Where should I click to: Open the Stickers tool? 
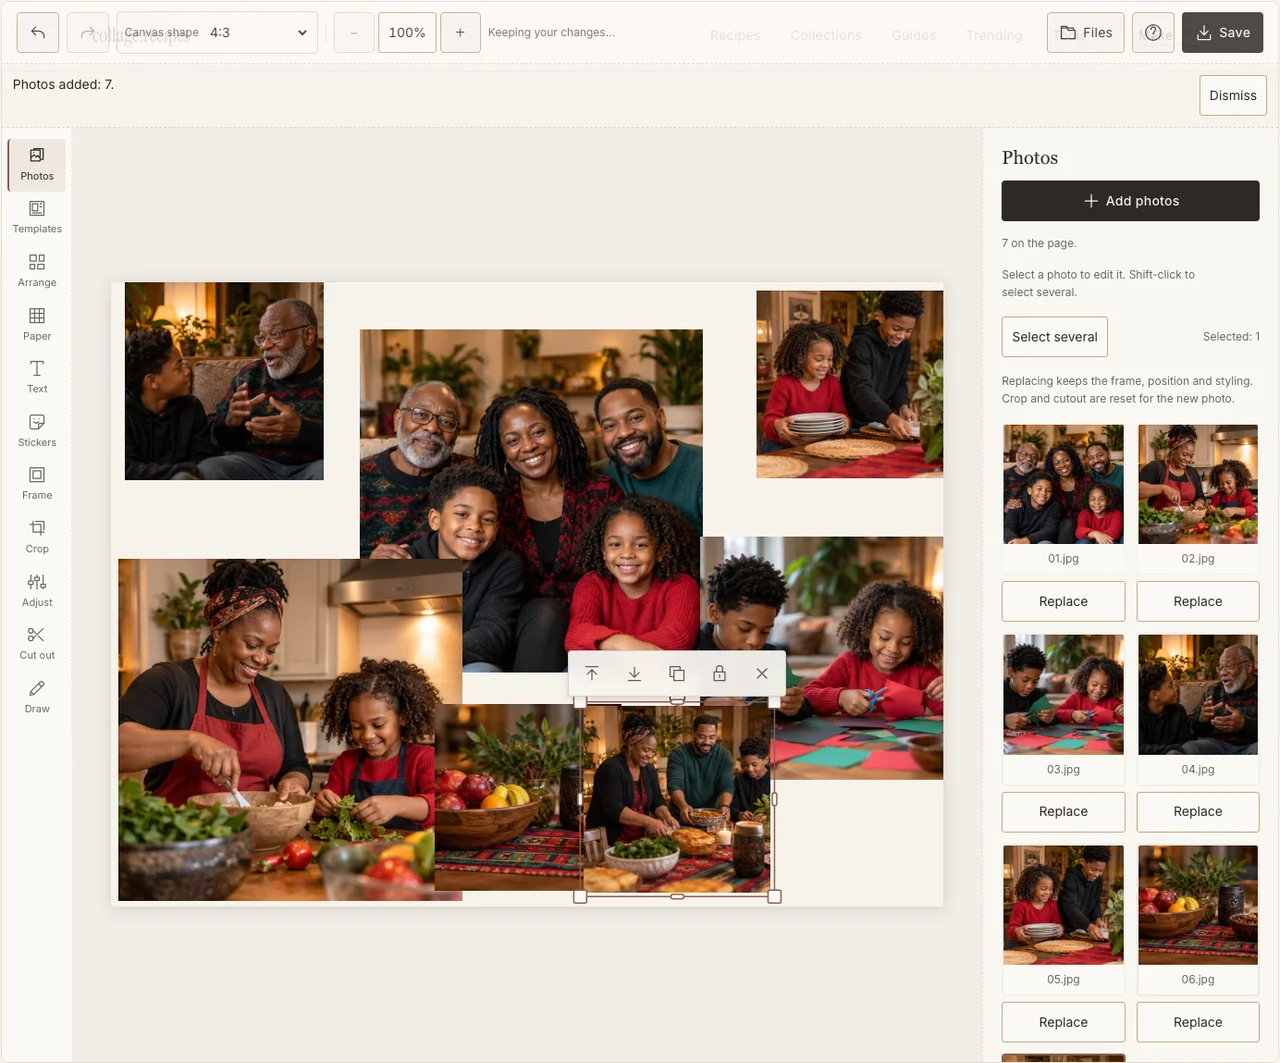[37, 430]
